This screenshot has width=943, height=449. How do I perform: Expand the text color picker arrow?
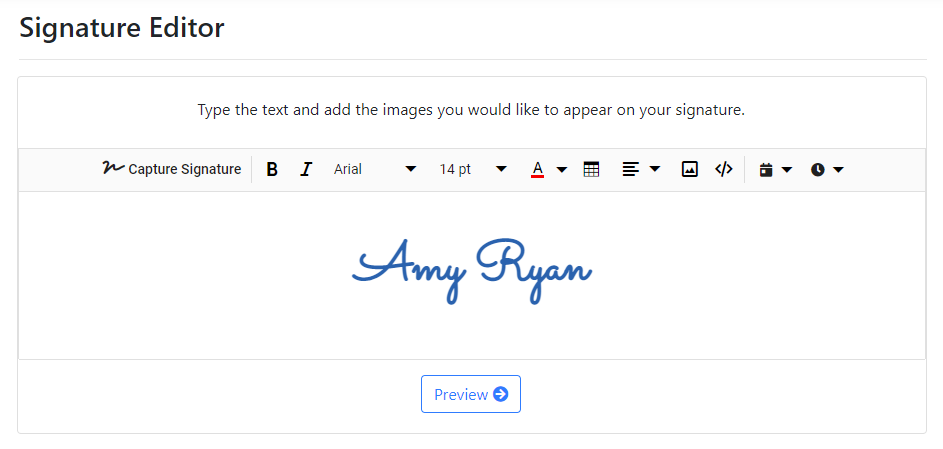click(x=562, y=170)
